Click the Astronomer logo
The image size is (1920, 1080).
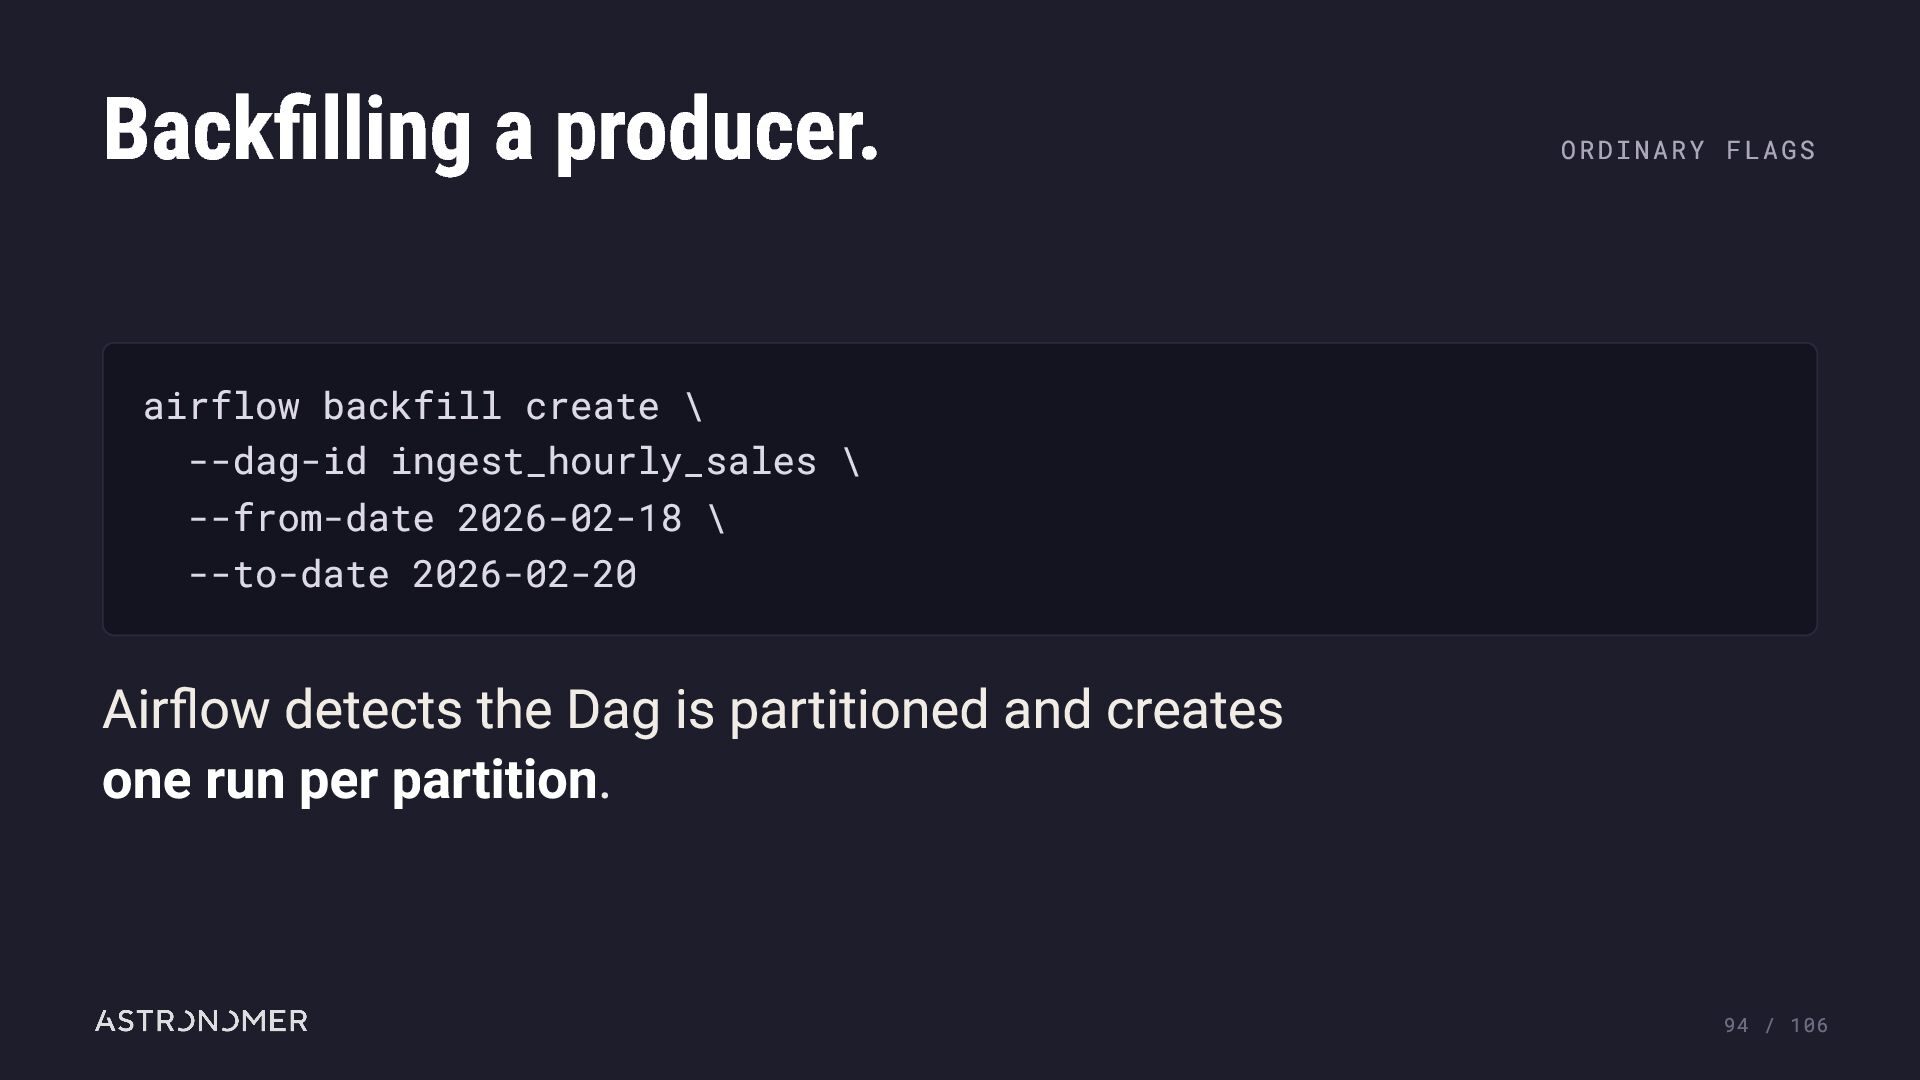pyautogui.click(x=201, y=1021)
